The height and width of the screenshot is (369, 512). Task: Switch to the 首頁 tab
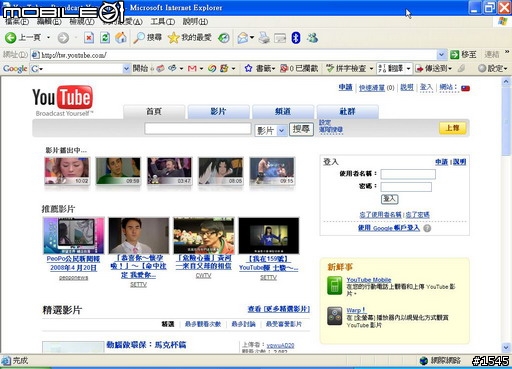[154, 111]
